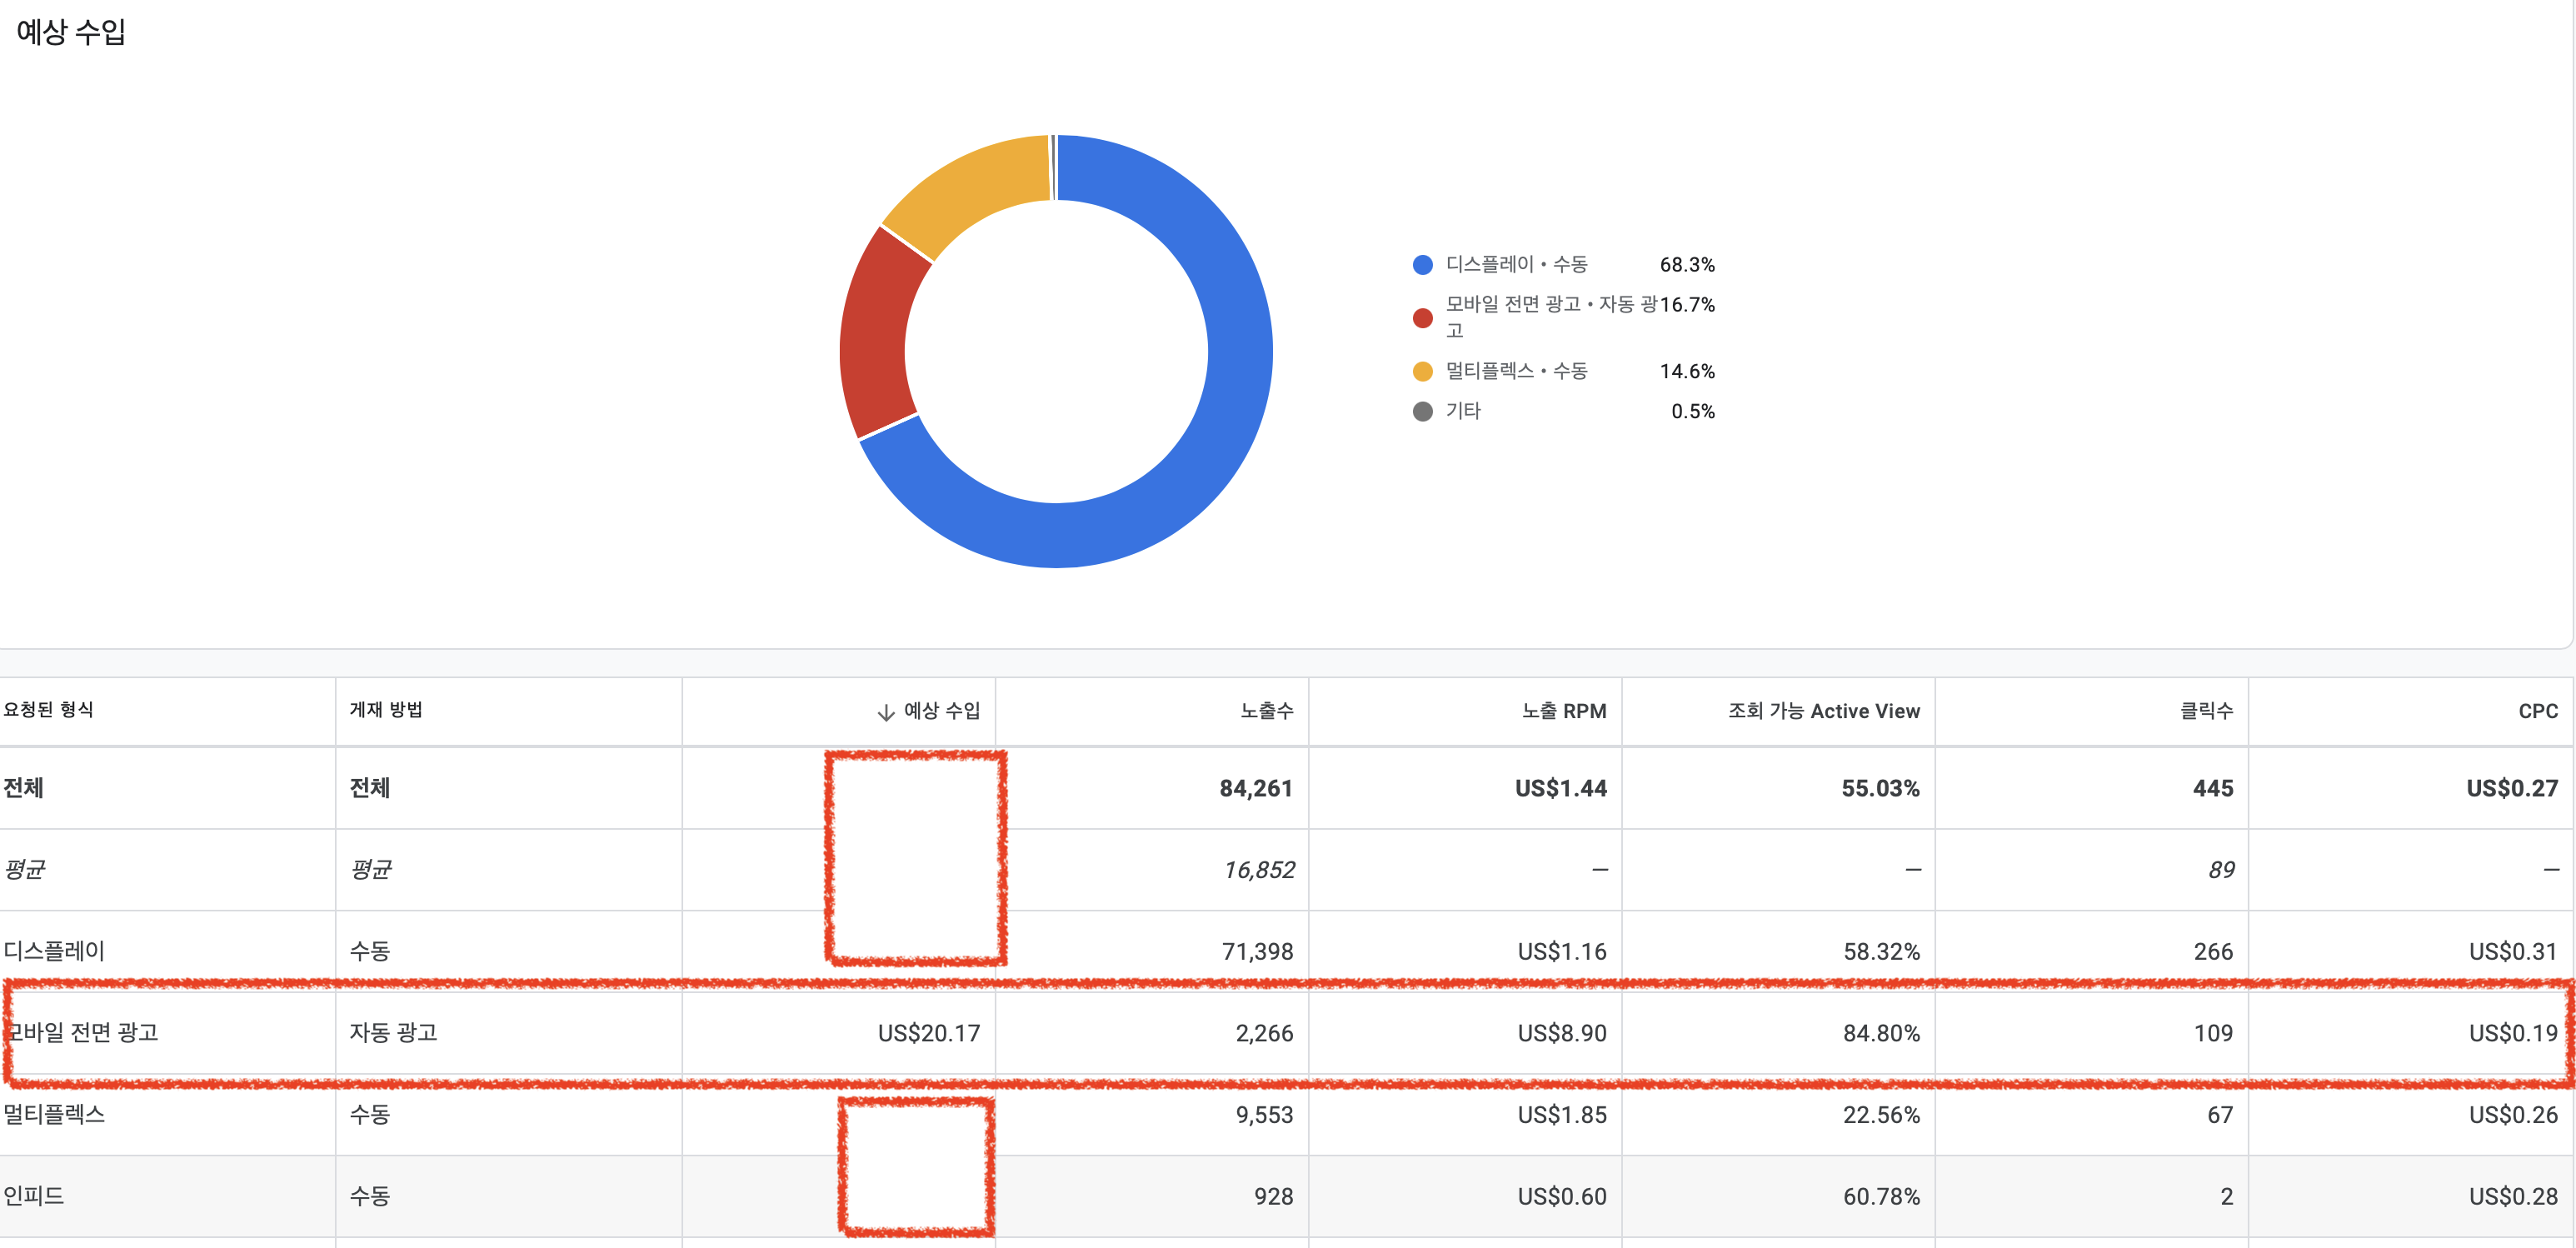Click the 디스플레이 row label
The height and width of the screenshot is (1248, 2576).
(55, 951)
